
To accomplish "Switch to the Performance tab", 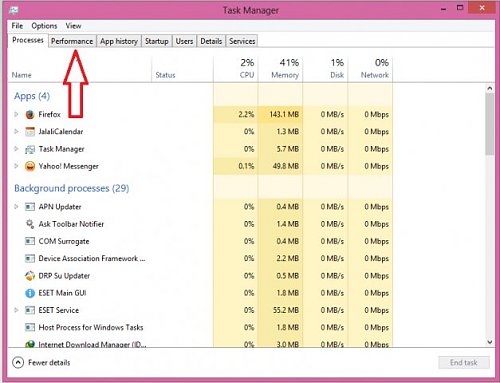I will pos(72,41).
